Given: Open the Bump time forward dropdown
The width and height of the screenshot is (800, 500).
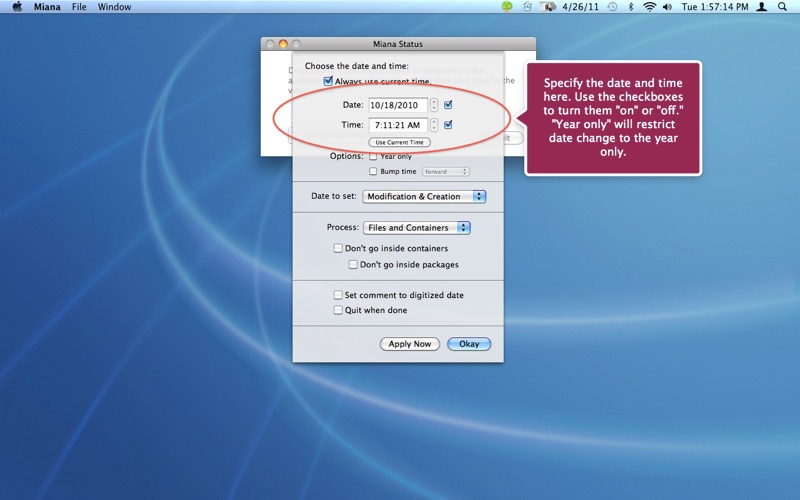Looking at the screenshot, I should (445, 172).
